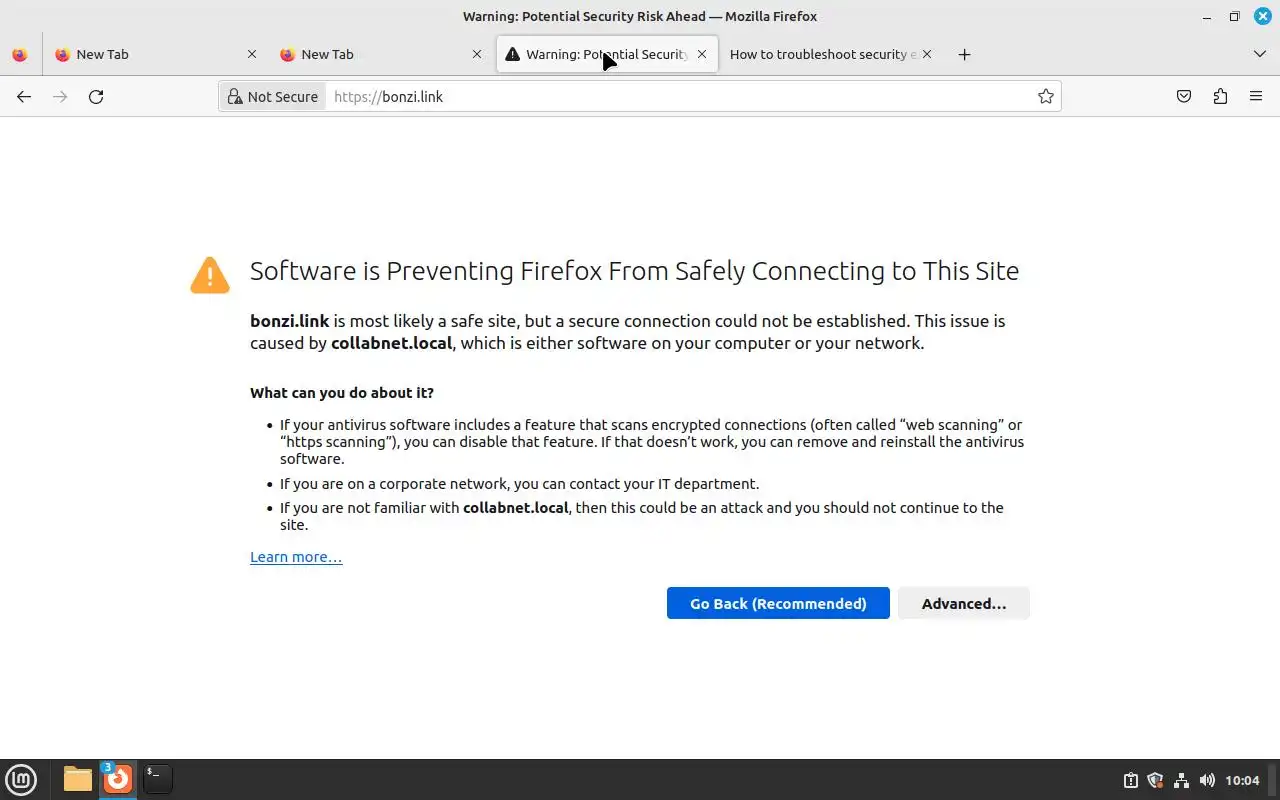This screenshot has height=800, width=1280.
Task: Bookmark this page with the star icon
Action: 1045,96
